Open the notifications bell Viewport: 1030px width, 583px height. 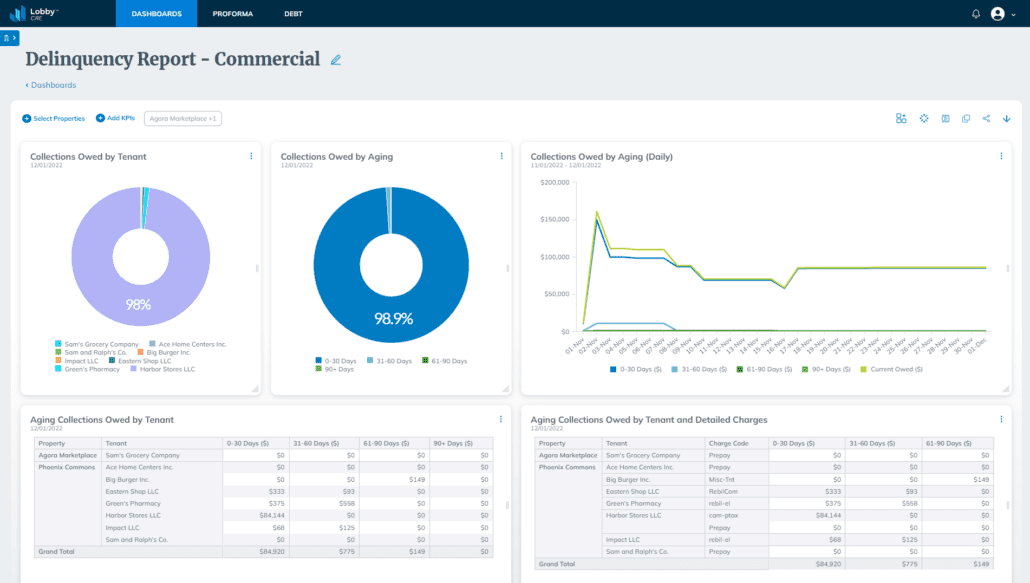(x=976, y=14)
